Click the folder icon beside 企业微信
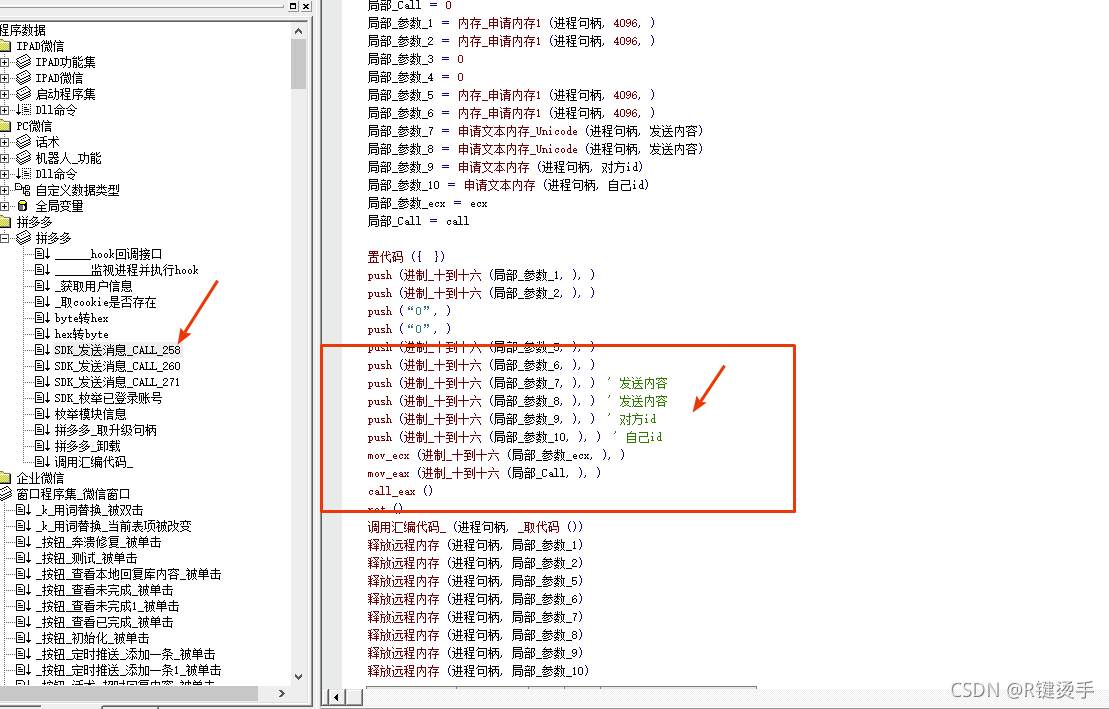The width and height of the screenshot is (1109, 709). (6, 478)
